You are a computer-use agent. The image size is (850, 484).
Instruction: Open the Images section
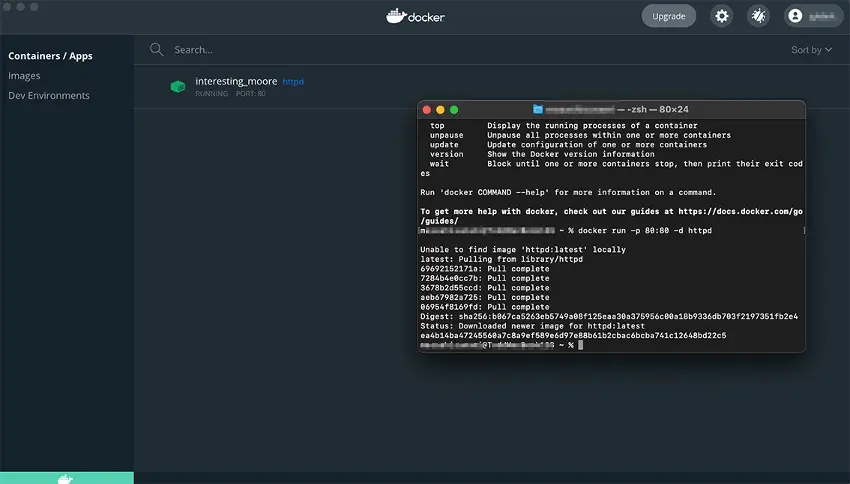click(x=24, y=76)
